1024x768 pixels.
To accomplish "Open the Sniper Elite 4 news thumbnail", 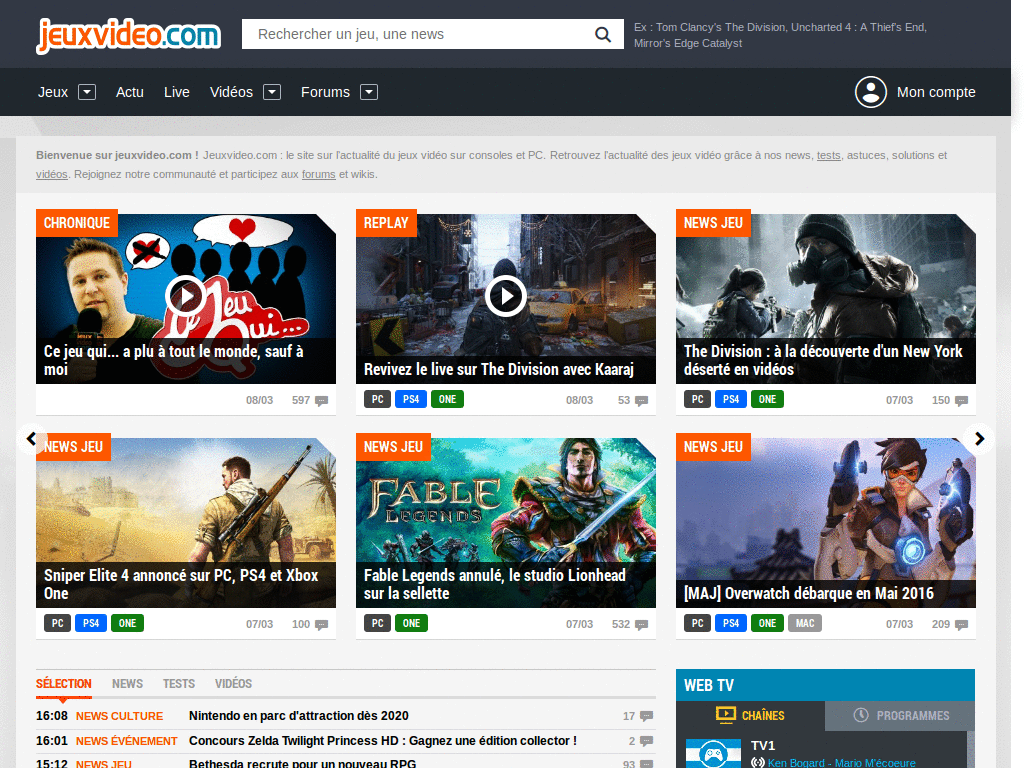I will (185, 522).
